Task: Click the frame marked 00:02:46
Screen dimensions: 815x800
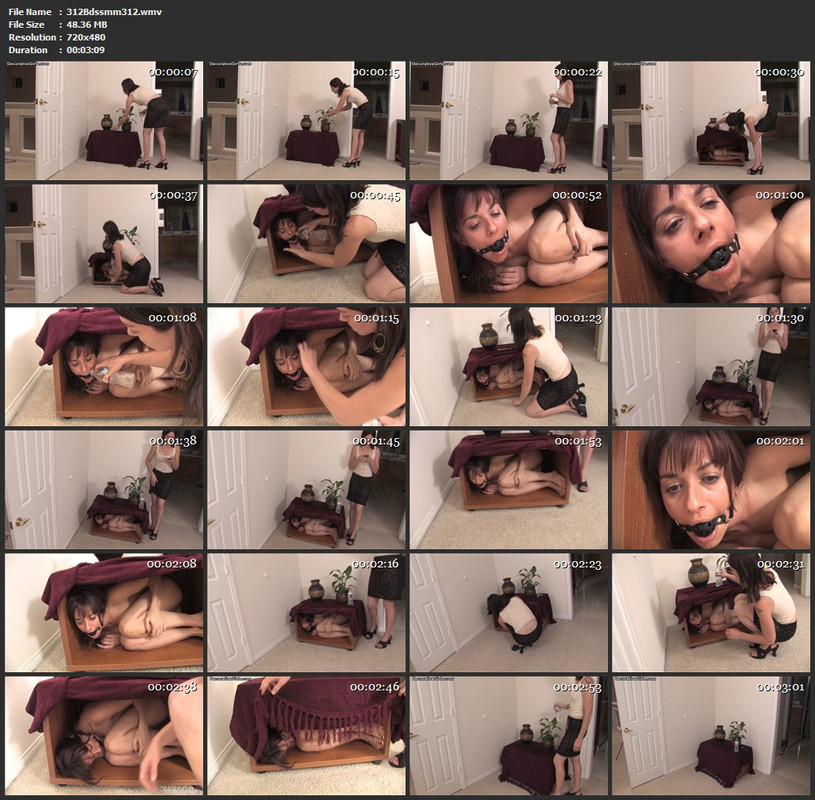Action: point(306,735)
